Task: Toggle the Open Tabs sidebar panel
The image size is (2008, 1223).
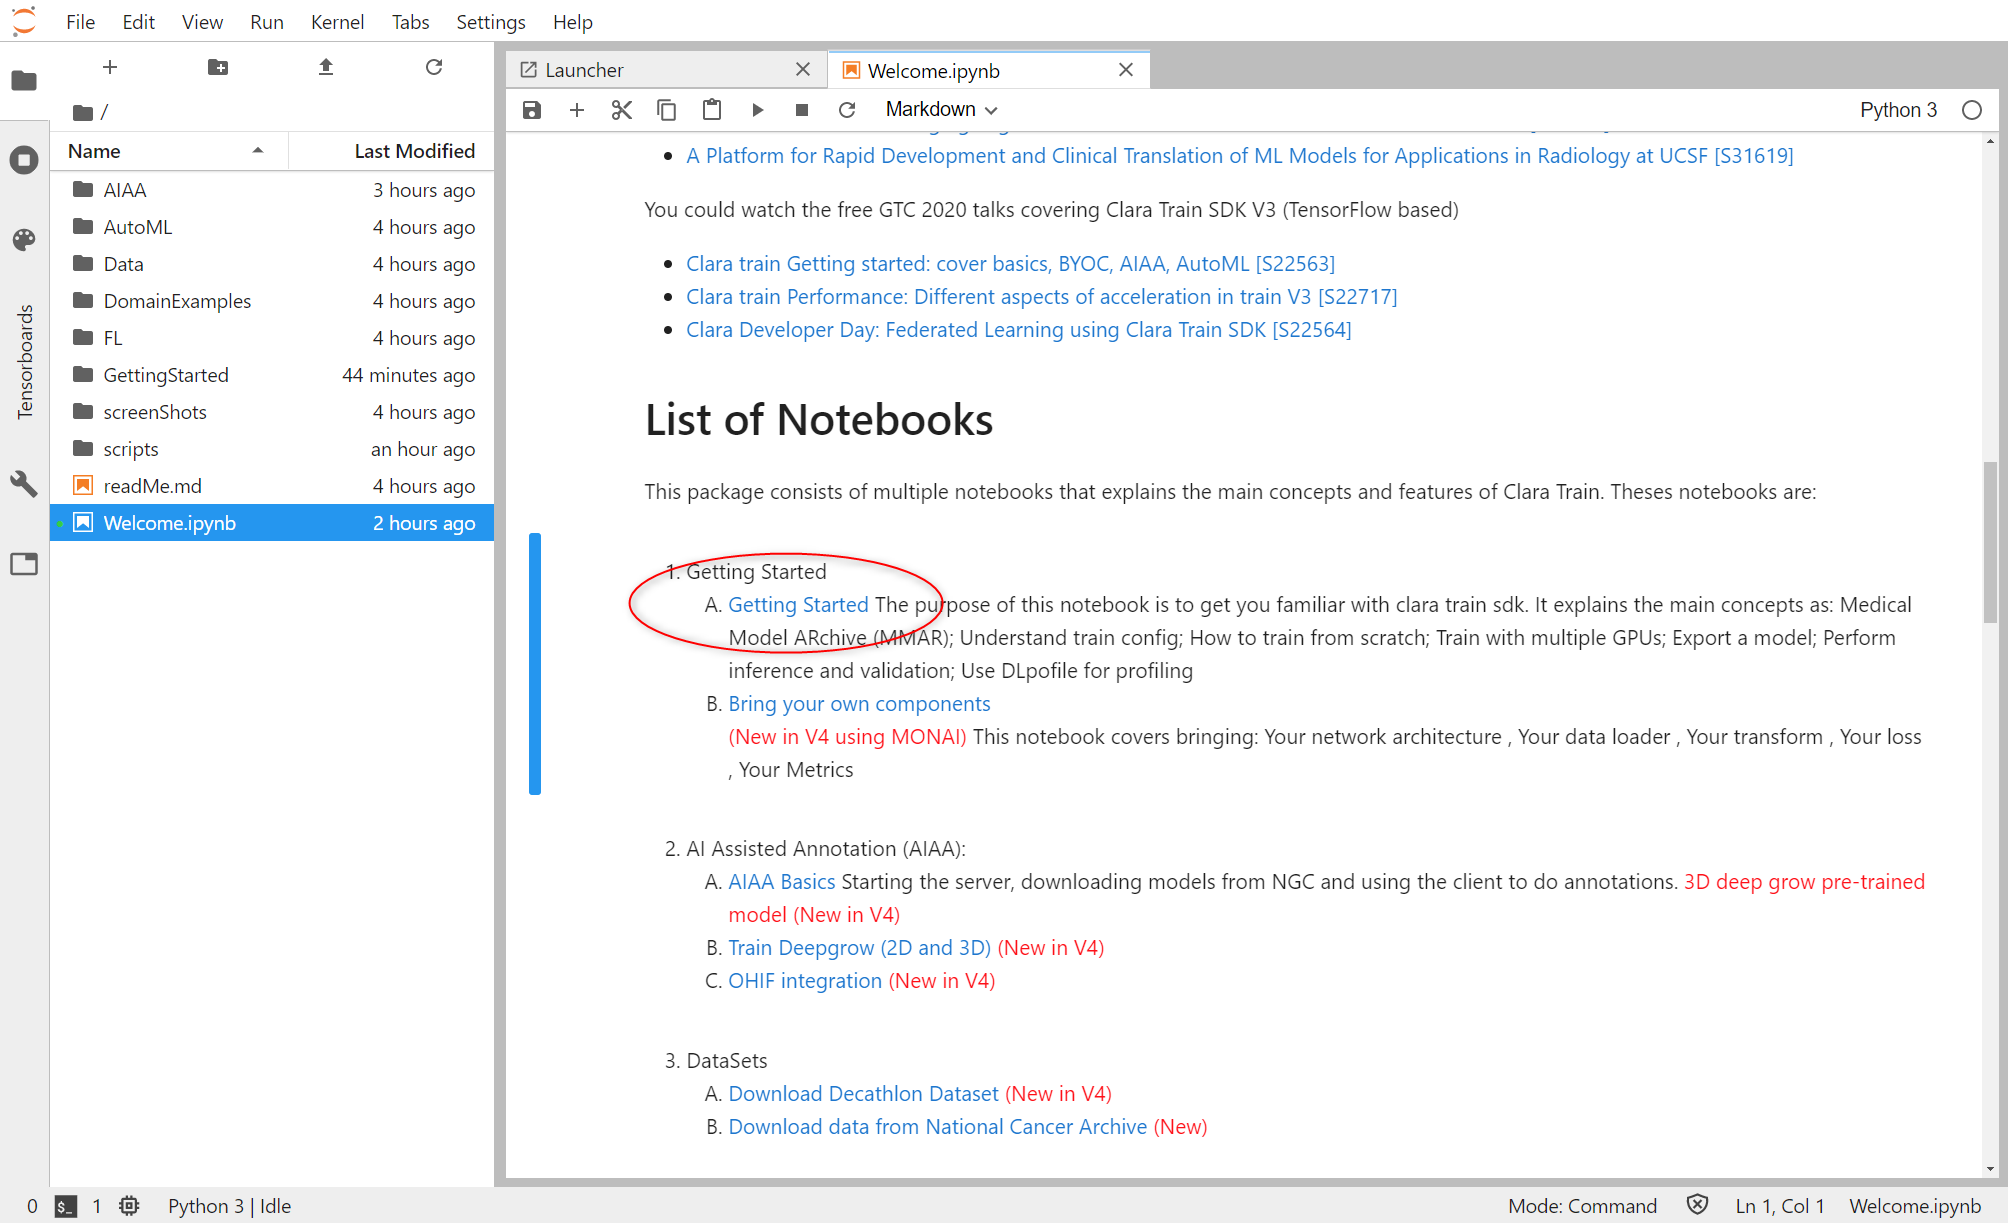Action: (24, 564)
